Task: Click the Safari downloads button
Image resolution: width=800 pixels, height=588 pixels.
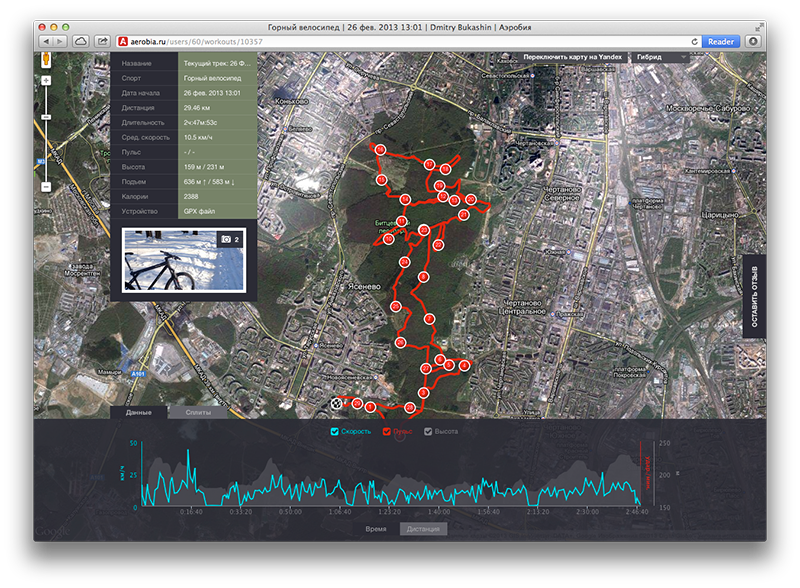Action: click(753, 41)
